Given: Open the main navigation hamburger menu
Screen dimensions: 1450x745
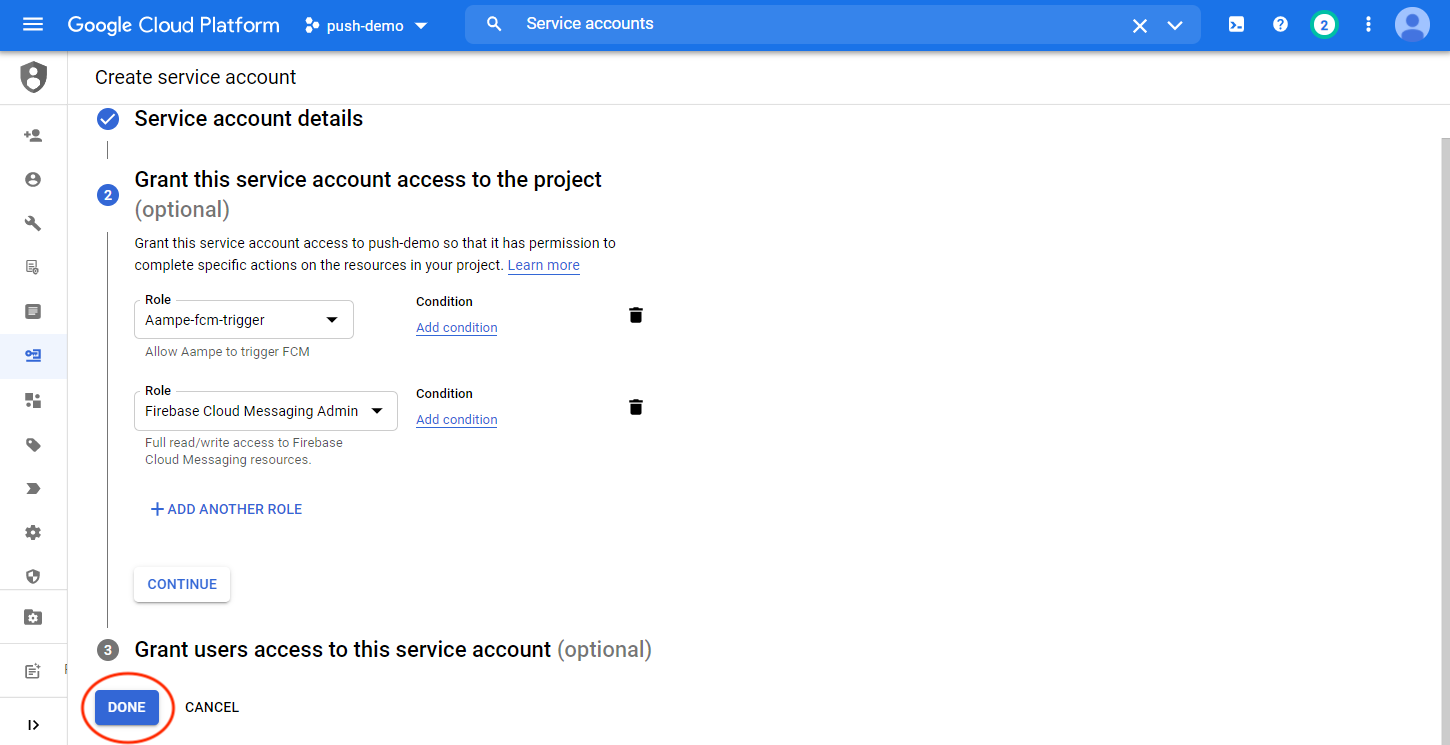Looking at the screenshot, I should pyautogui.click(x=33, y=25).
